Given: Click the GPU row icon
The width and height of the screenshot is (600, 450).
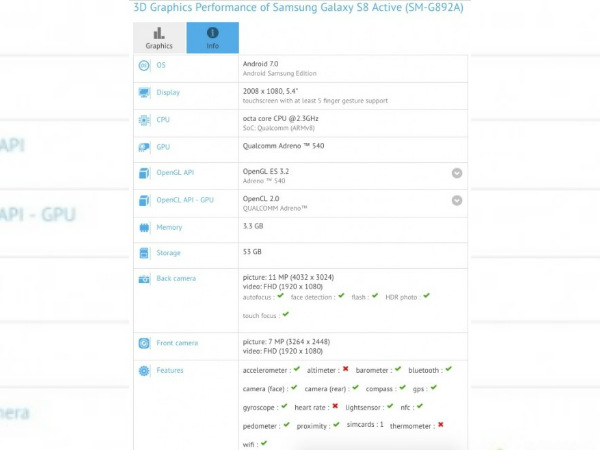Looking at the screenshot, I should click(144, 147).
